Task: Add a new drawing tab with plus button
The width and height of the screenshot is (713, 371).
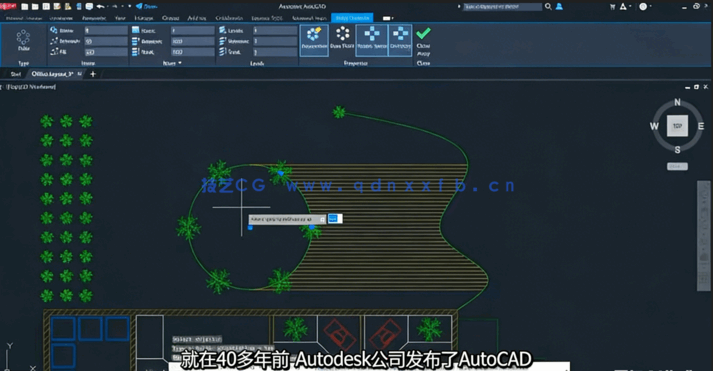Action: click(93, 74)
